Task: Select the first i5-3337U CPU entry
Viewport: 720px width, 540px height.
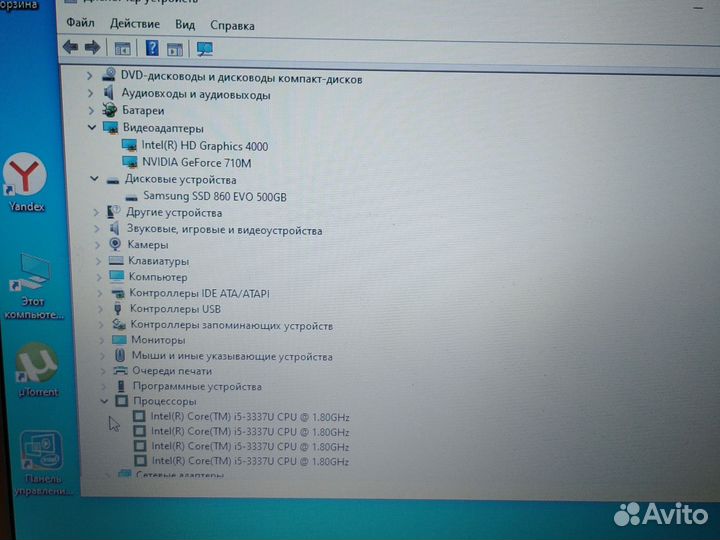Action: [250, 417]
